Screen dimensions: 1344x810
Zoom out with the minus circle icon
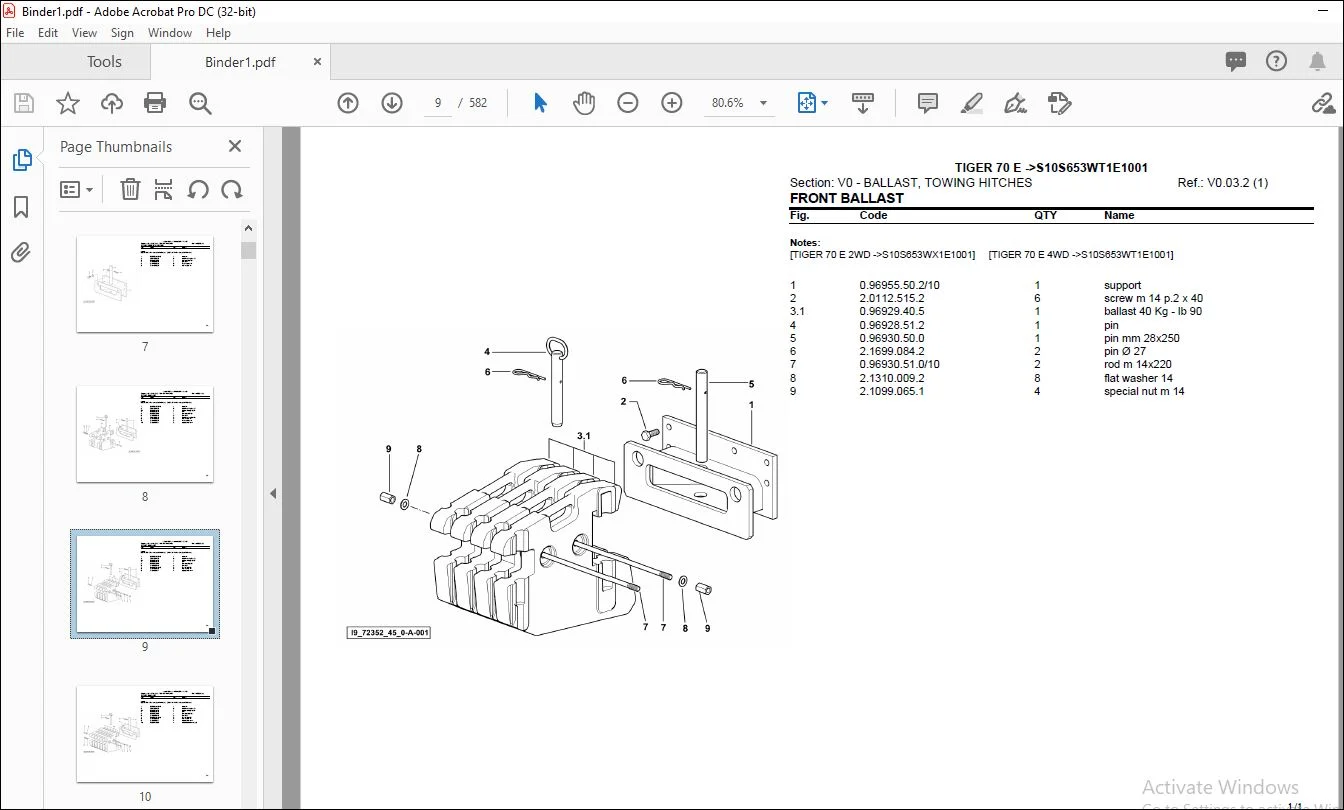pyautogui.click(x=628, y=103)
